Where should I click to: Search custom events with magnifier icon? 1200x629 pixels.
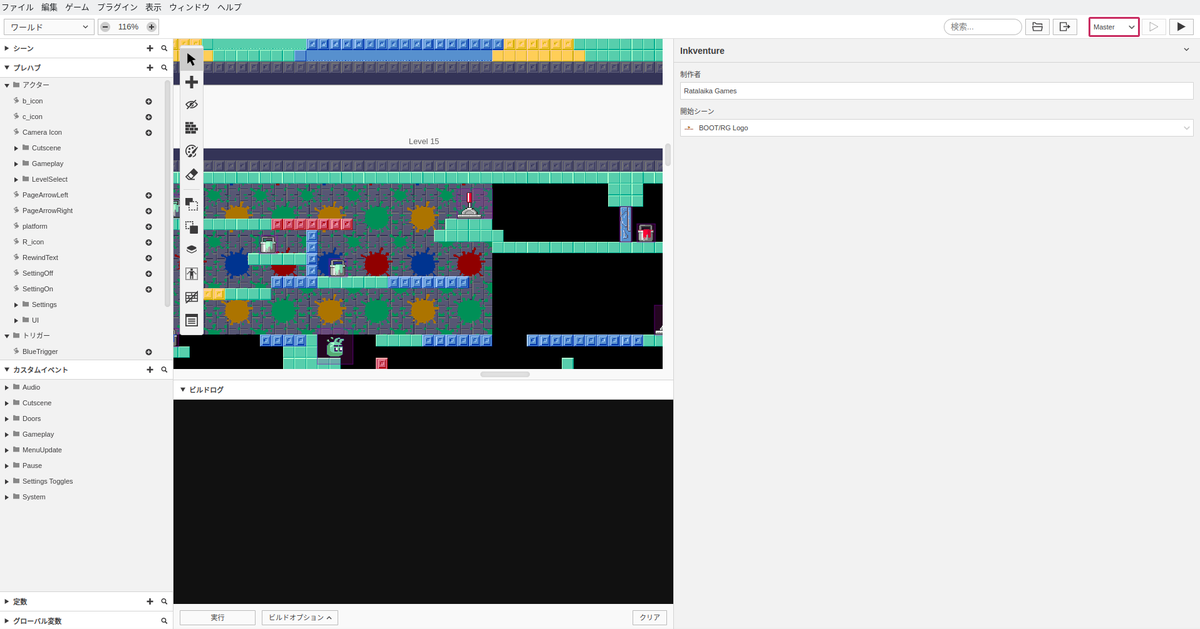click(x=164, y=370)
